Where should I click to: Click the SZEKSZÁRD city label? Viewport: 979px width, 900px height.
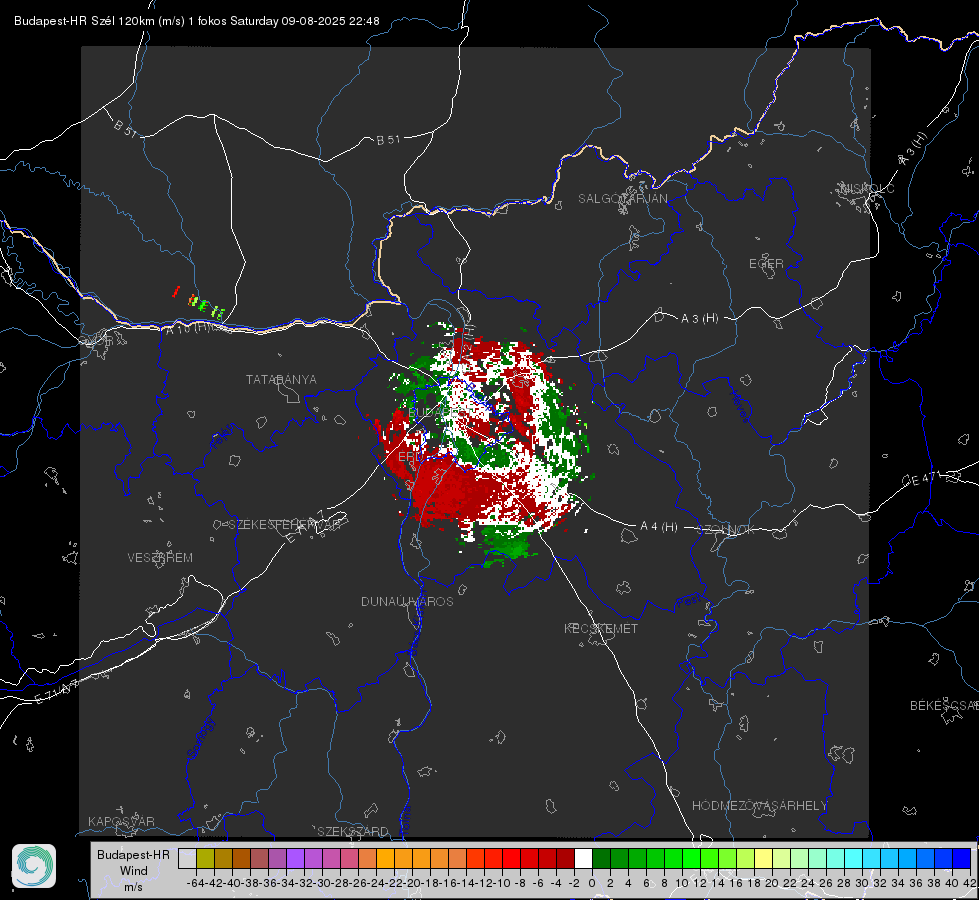pos(353,831)
